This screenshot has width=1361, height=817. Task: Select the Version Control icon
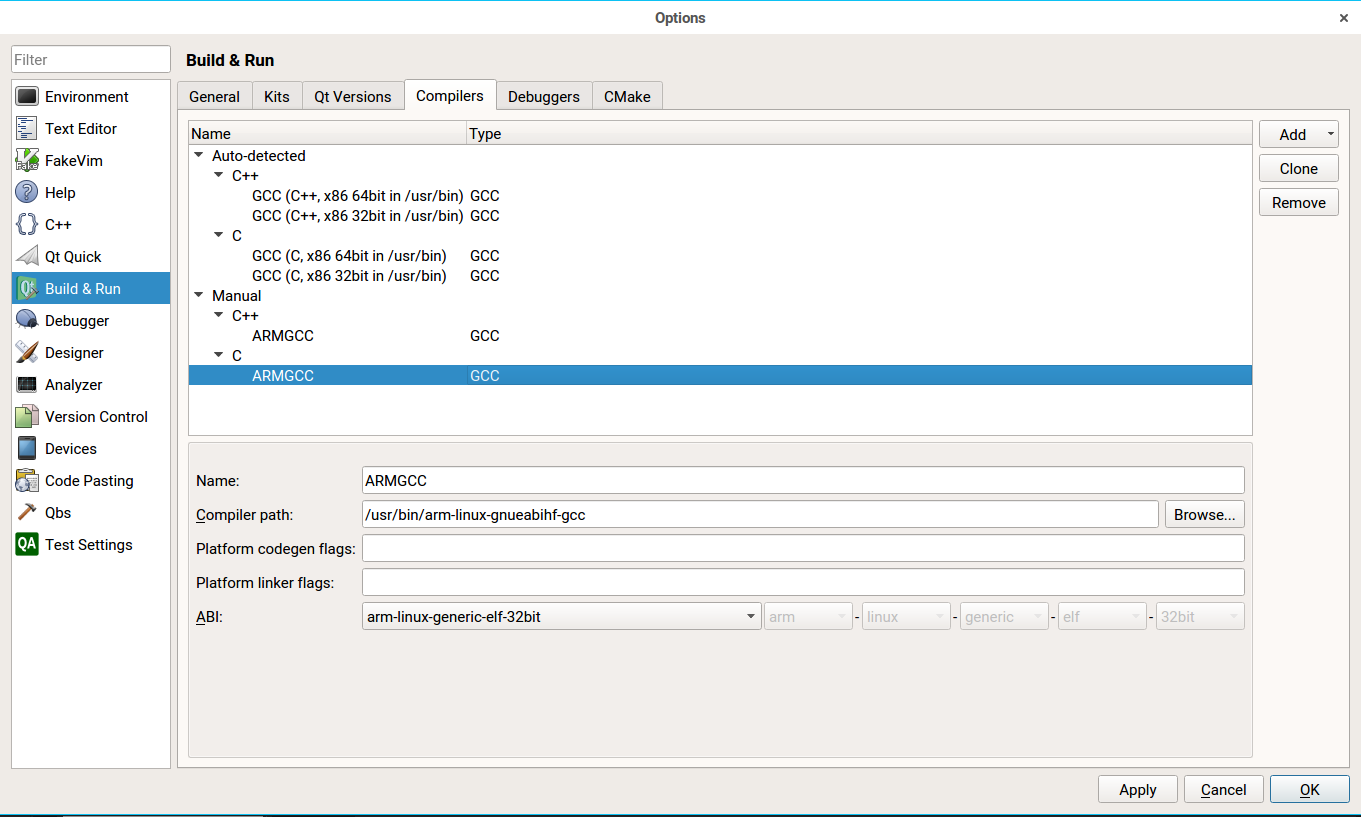(x=27, y=417)
